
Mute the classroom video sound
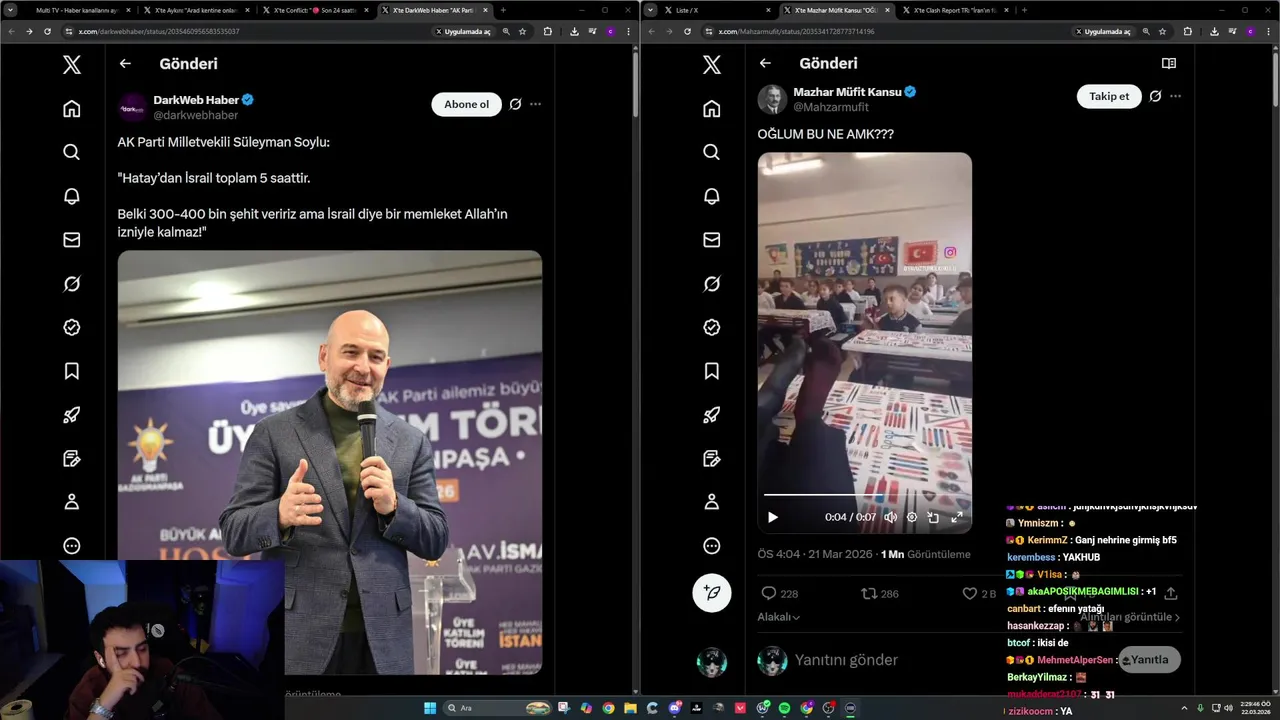pos(890,517)
